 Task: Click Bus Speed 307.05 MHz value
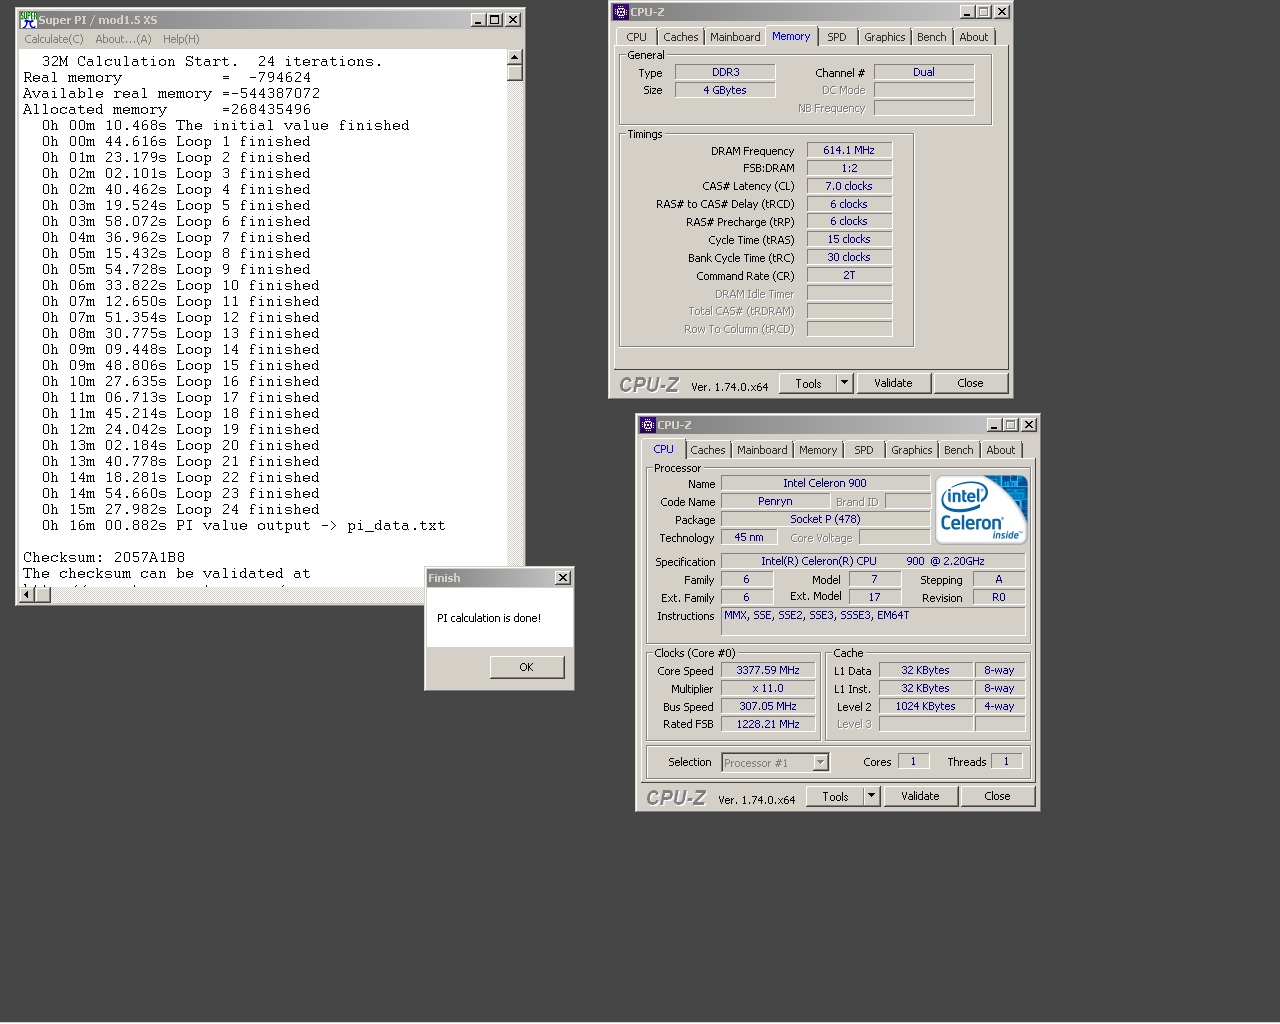768,706
